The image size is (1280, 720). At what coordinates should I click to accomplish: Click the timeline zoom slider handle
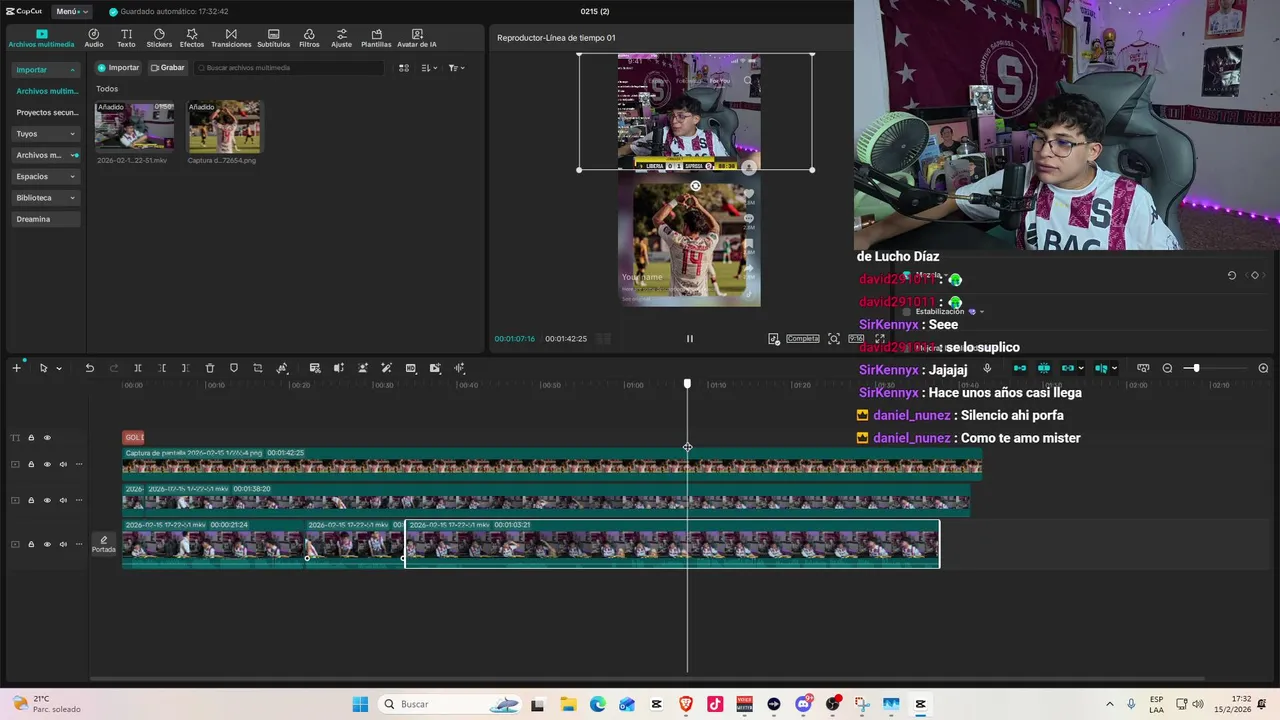[1195, 368]
